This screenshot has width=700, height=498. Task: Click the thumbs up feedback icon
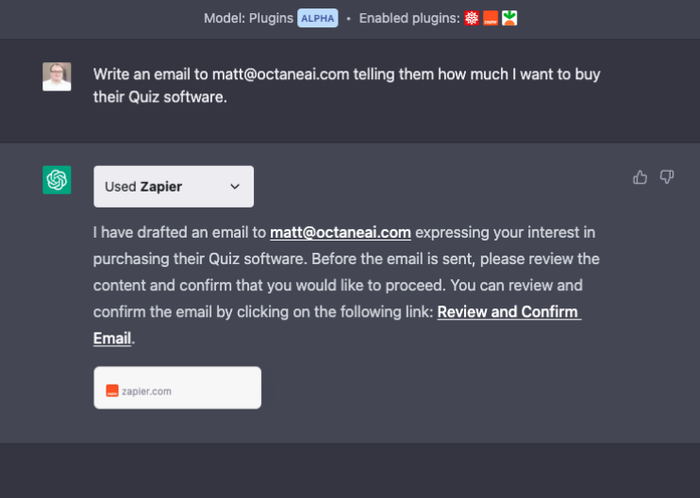click(x=640, y=177)
